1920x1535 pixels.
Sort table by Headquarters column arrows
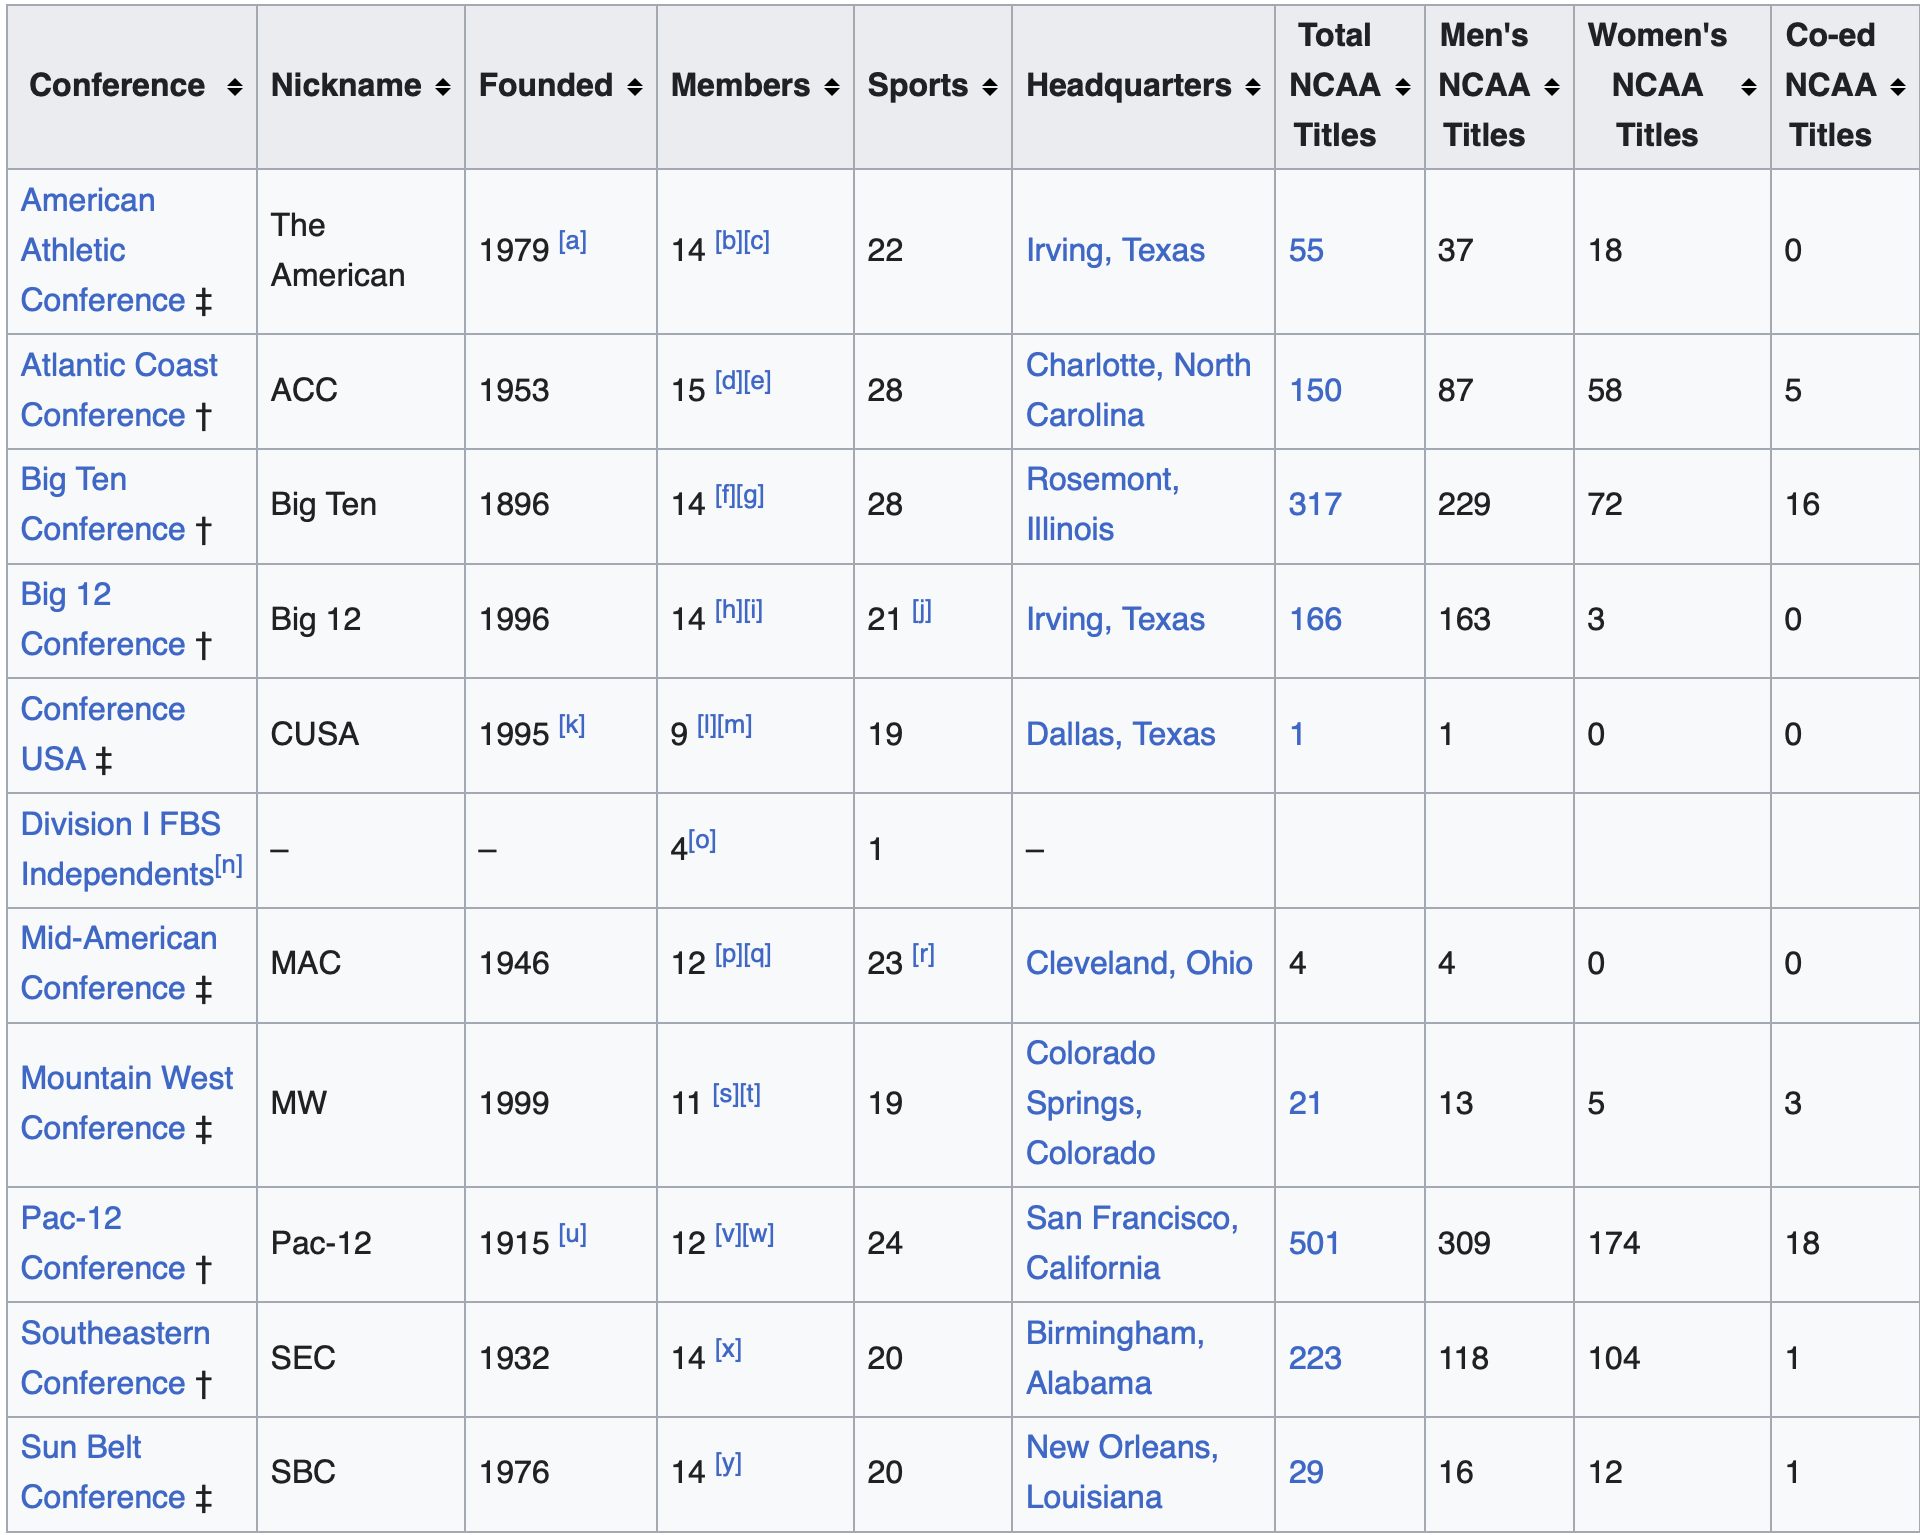[1253, 87]
